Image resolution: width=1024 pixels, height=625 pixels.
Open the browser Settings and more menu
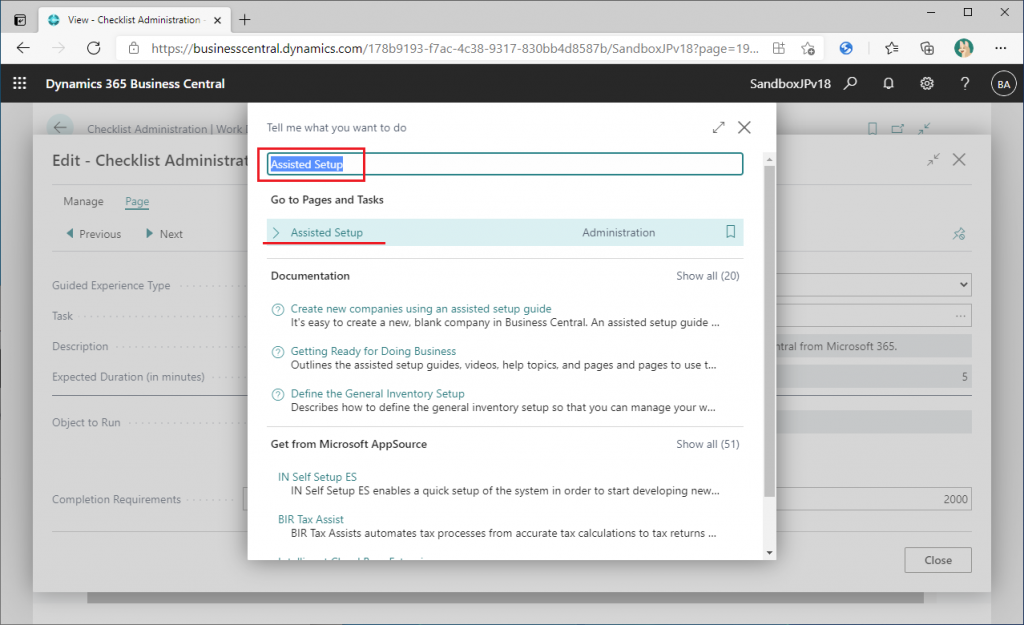click(x=1000, y=48)
